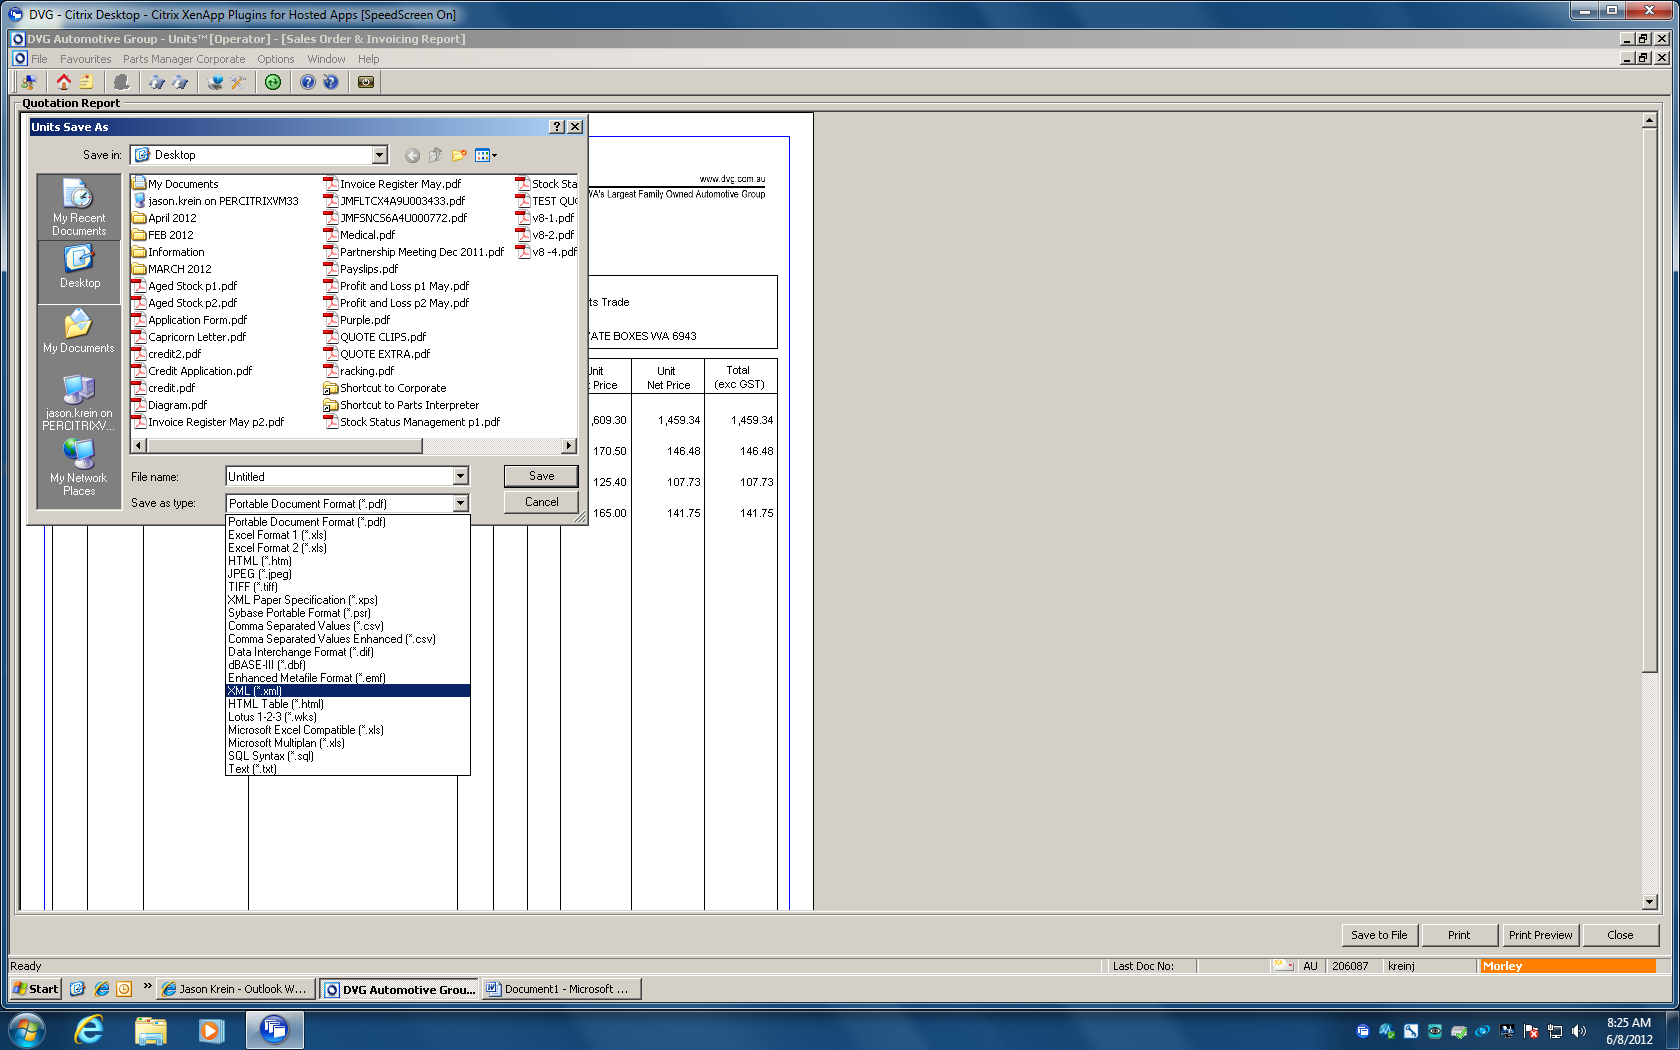Open the View Menu in Save As dialog
Image resolution: width=1680 pixels, height=1050 pixels.
[x=486, y=155]
